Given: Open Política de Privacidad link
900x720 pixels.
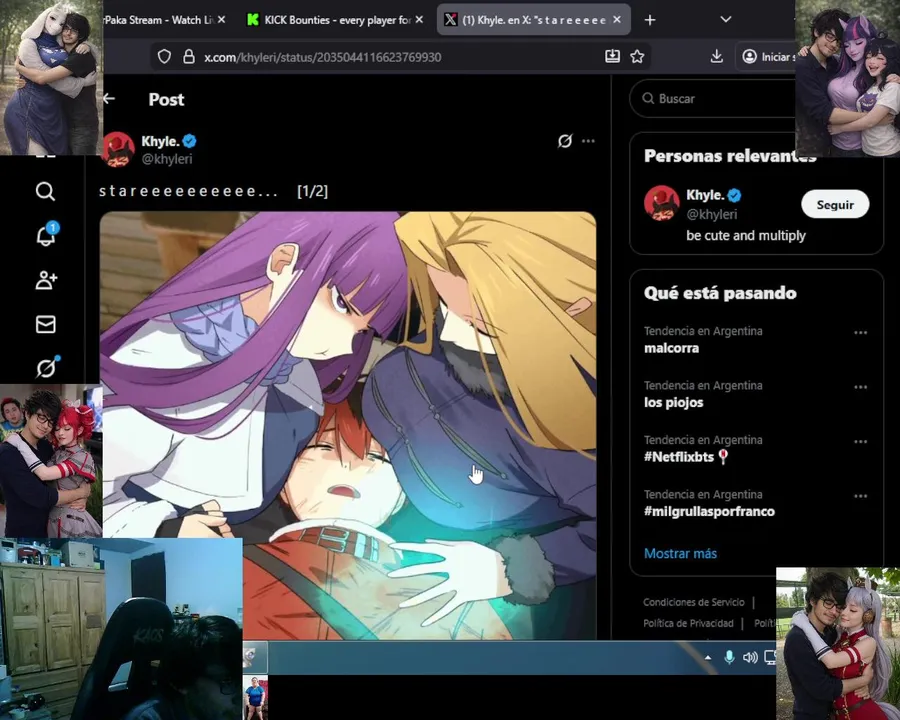Looking at the screenshot, I should tap(688, 624).
